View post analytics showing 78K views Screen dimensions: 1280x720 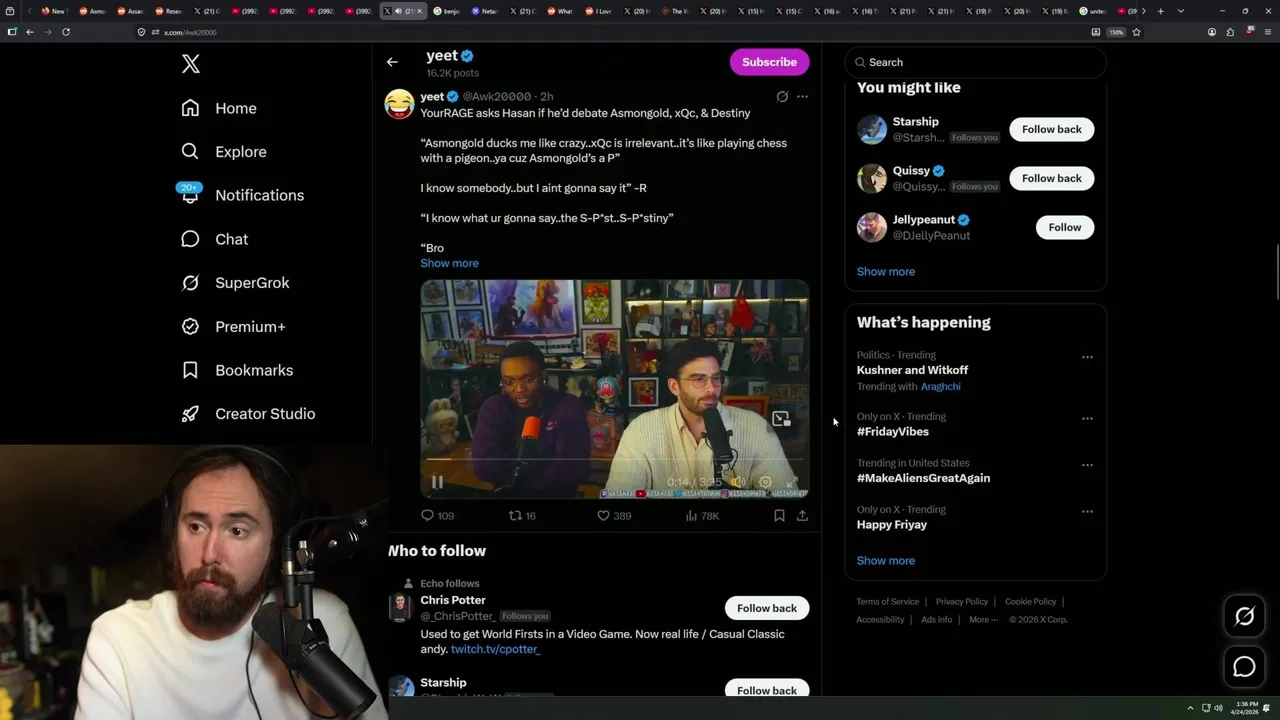click(x=702, y=516)
